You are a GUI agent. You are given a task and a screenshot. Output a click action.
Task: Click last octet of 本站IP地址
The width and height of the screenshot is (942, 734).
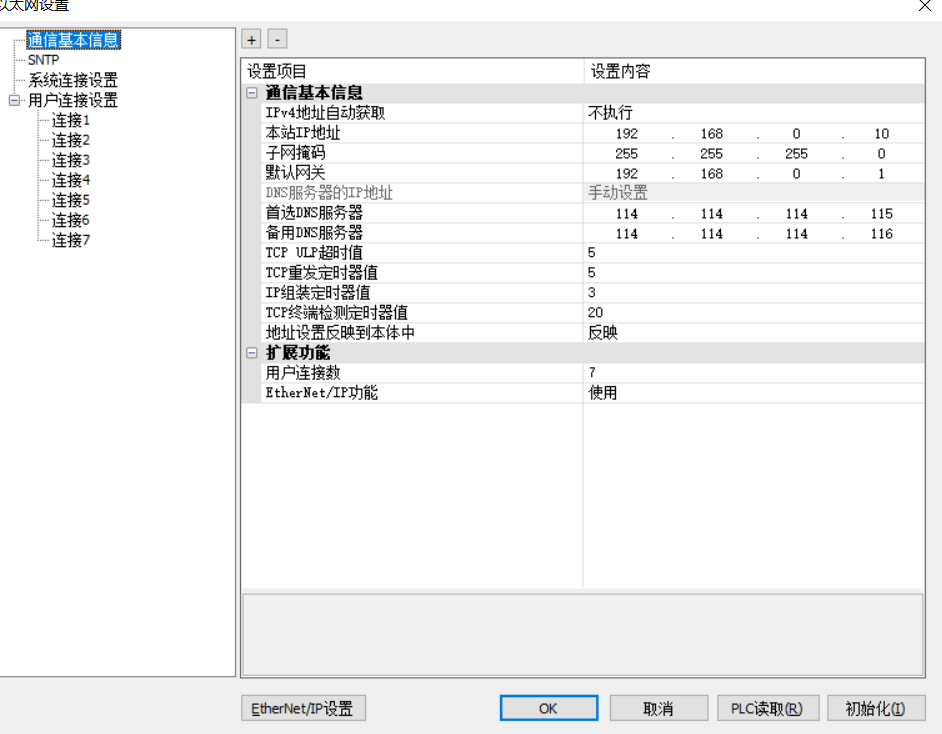click(881, 133)
